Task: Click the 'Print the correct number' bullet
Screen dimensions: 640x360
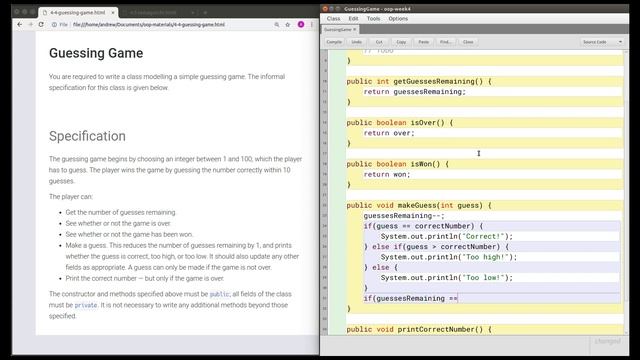Action: tap(144, 278)
